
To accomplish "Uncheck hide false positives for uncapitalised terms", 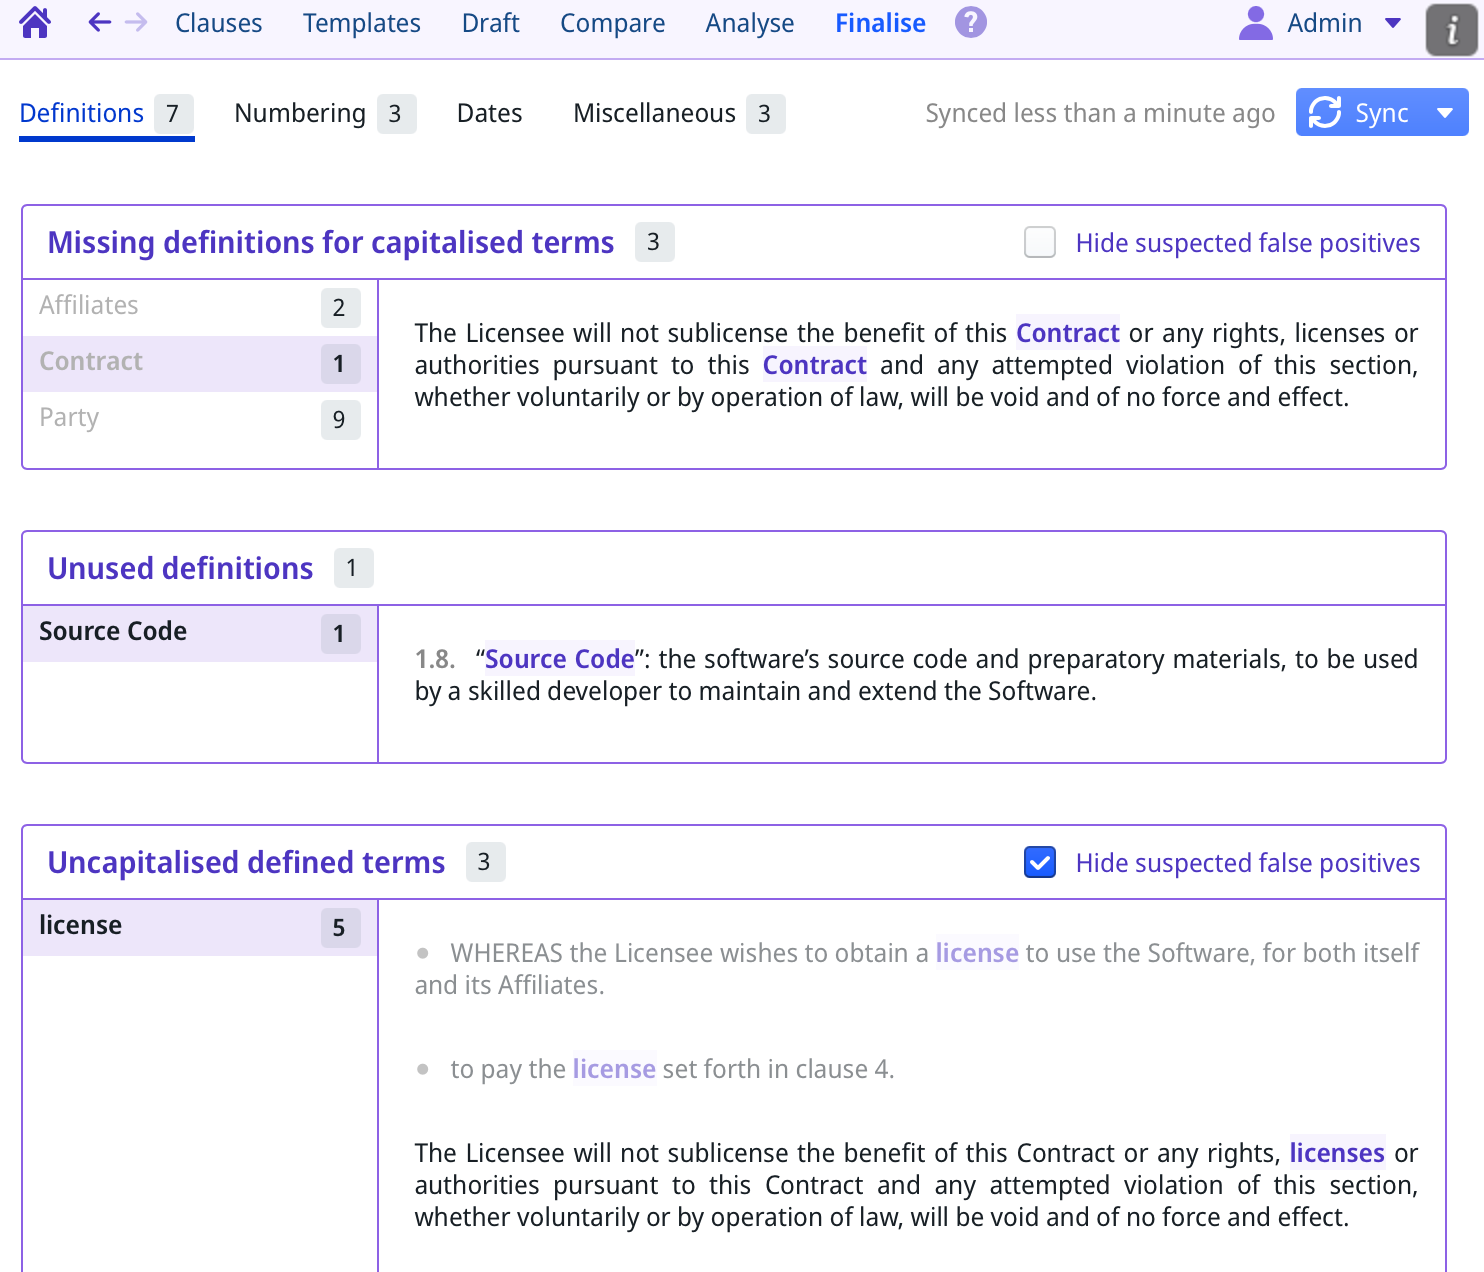I will pos(1040,862).
